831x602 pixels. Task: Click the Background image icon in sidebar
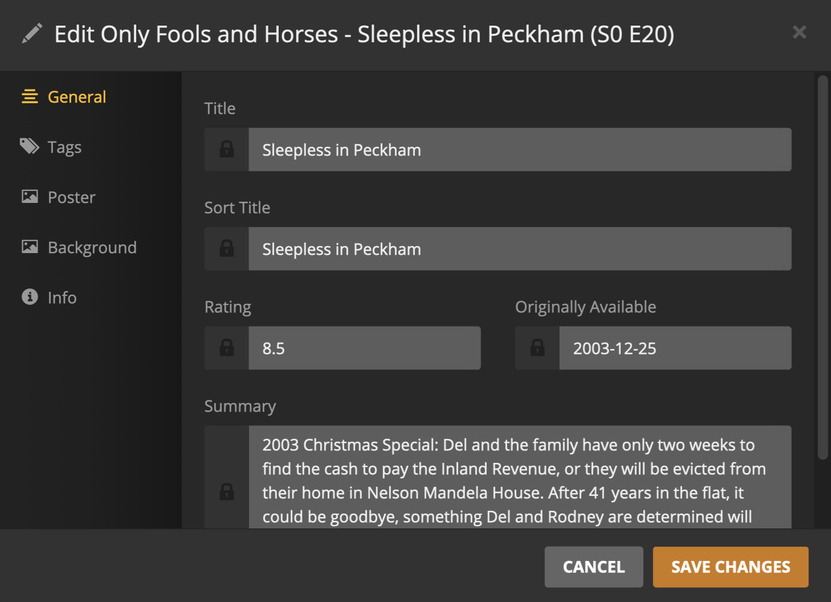(x=30, y=247)
